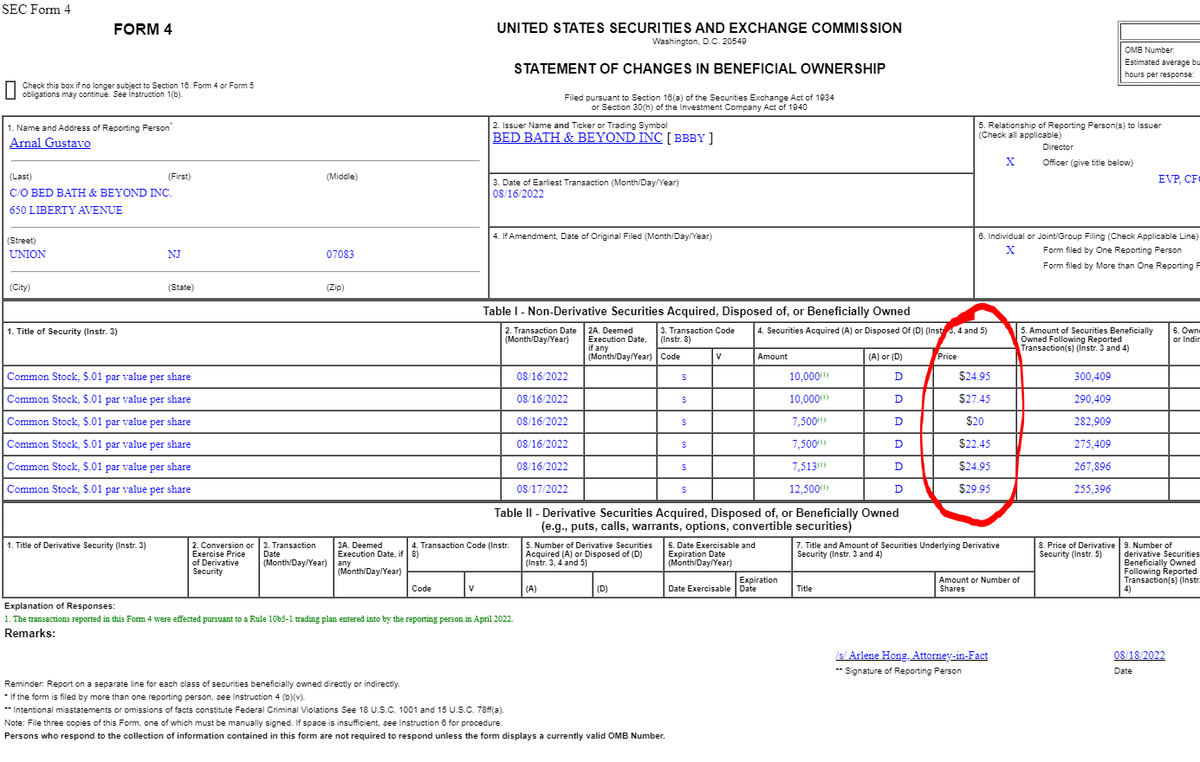1200x762 pixels.
Task: Mark the Director relationship checkbox
Action: pyautogui.click(x=1009, y=148)
